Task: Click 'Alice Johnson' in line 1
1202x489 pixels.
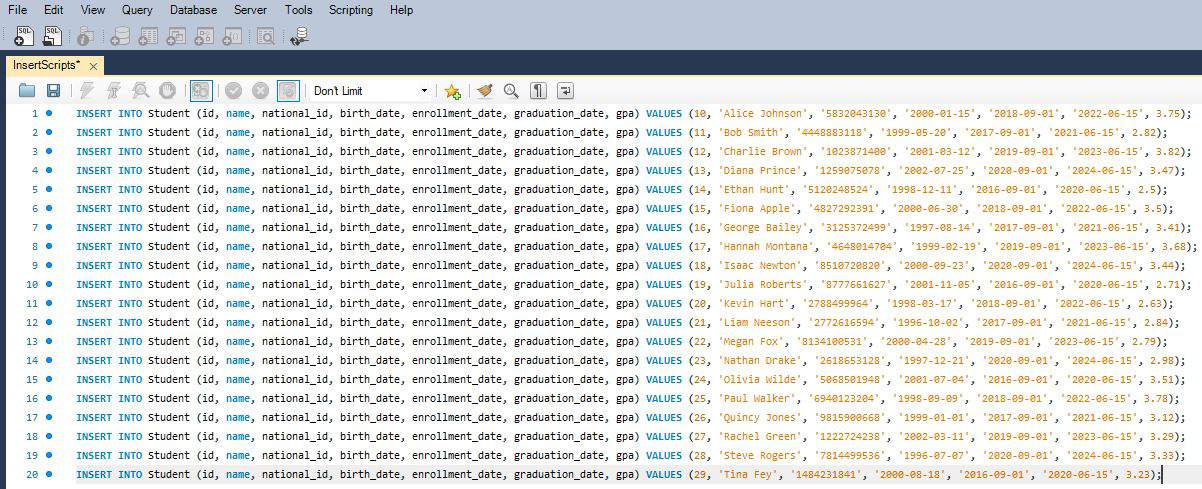Action: [x=761, y=114]
